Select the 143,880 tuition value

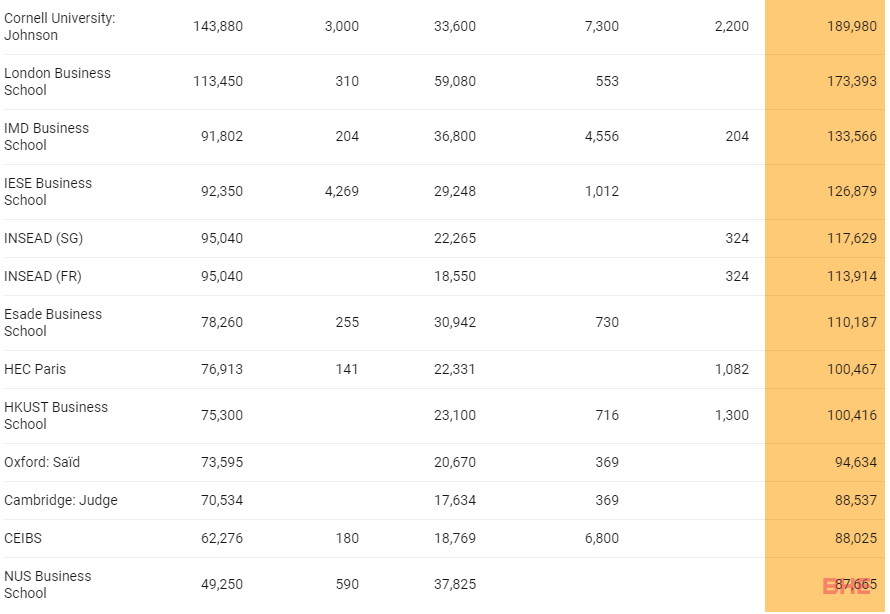click(x=218, y=27)
